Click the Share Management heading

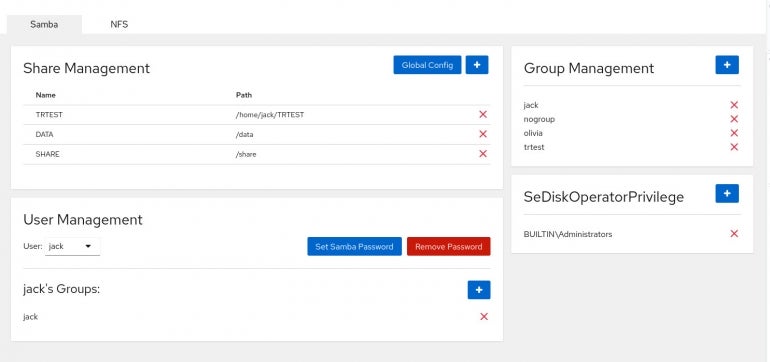86,68
